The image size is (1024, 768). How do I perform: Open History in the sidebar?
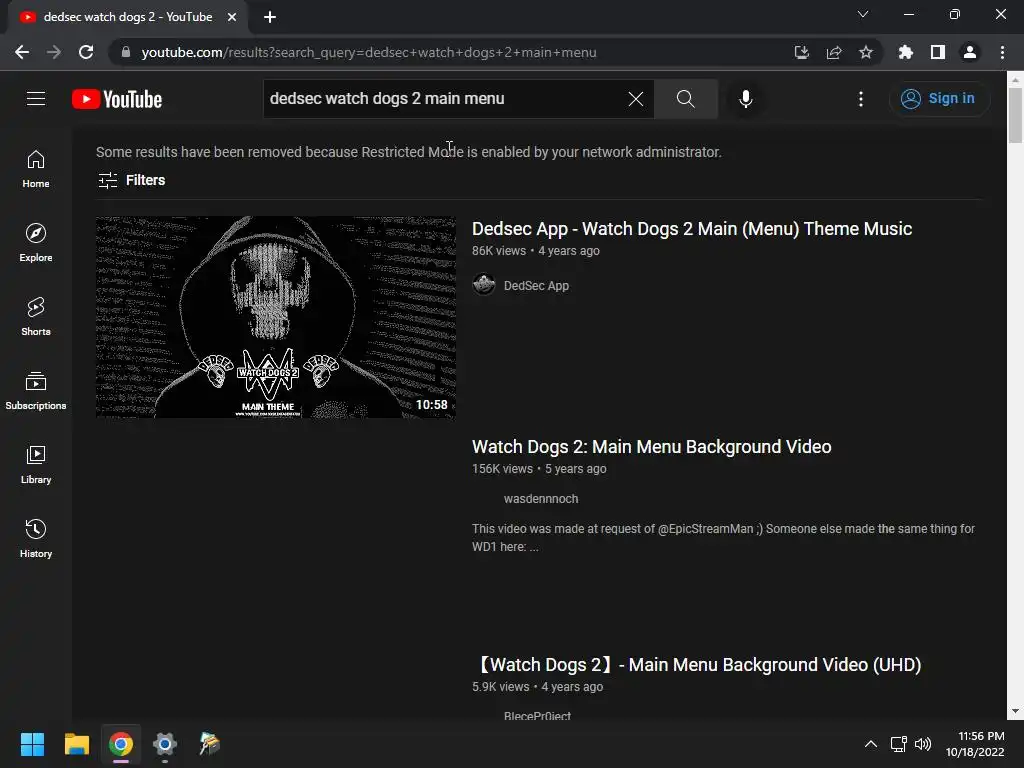click(x=36, y=538)
